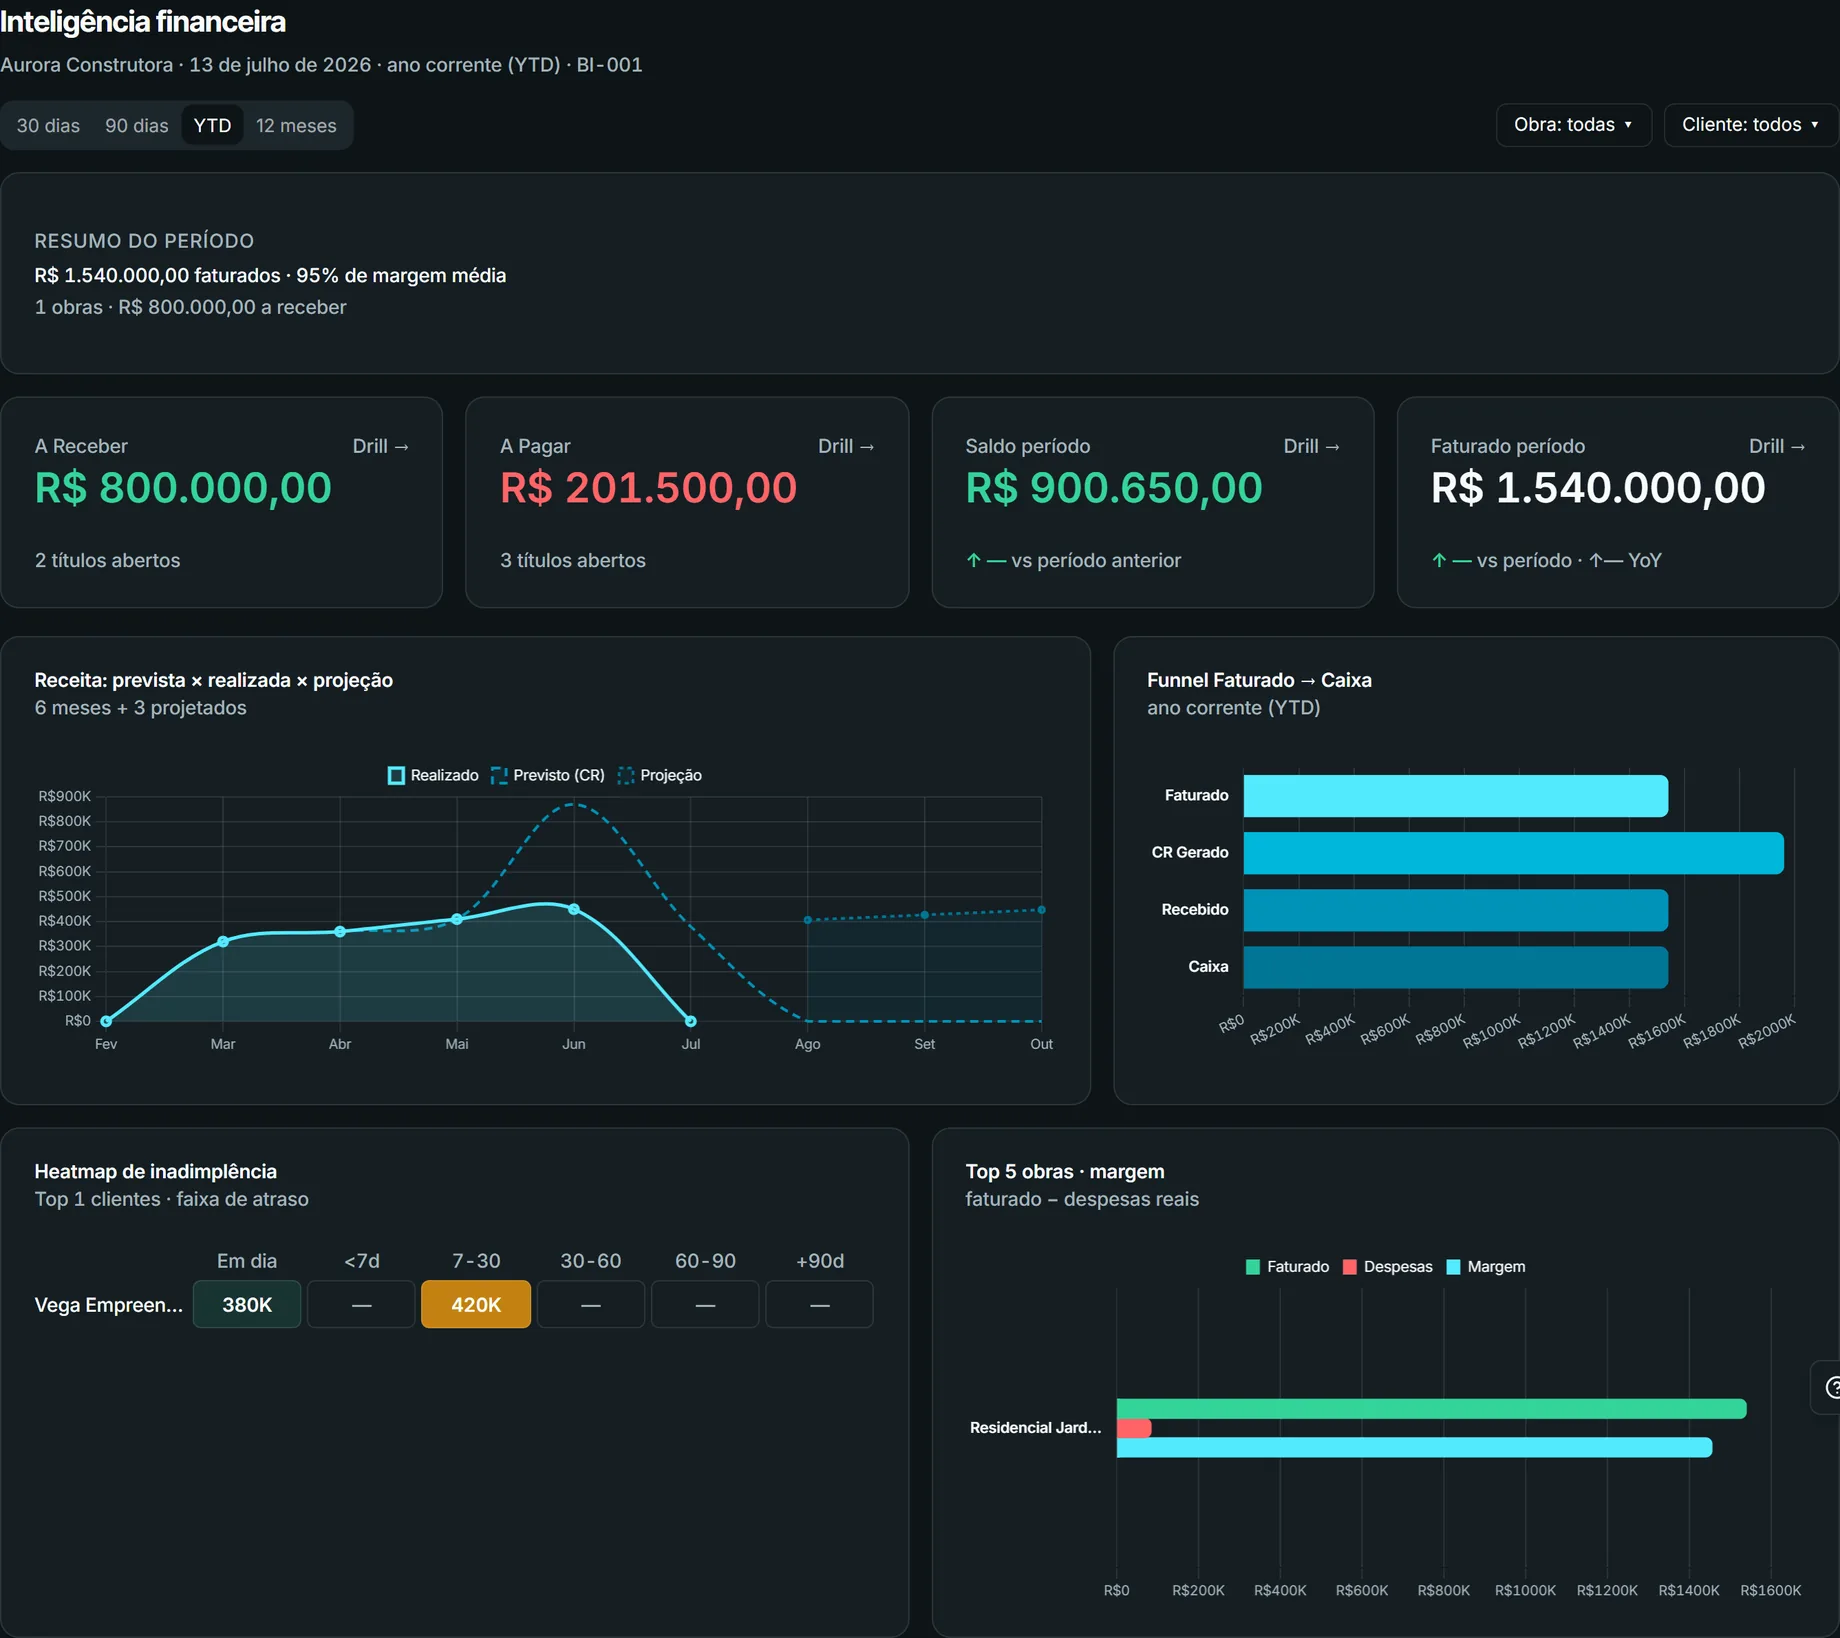Click the Faturado funnel bar

[1455, 796]
